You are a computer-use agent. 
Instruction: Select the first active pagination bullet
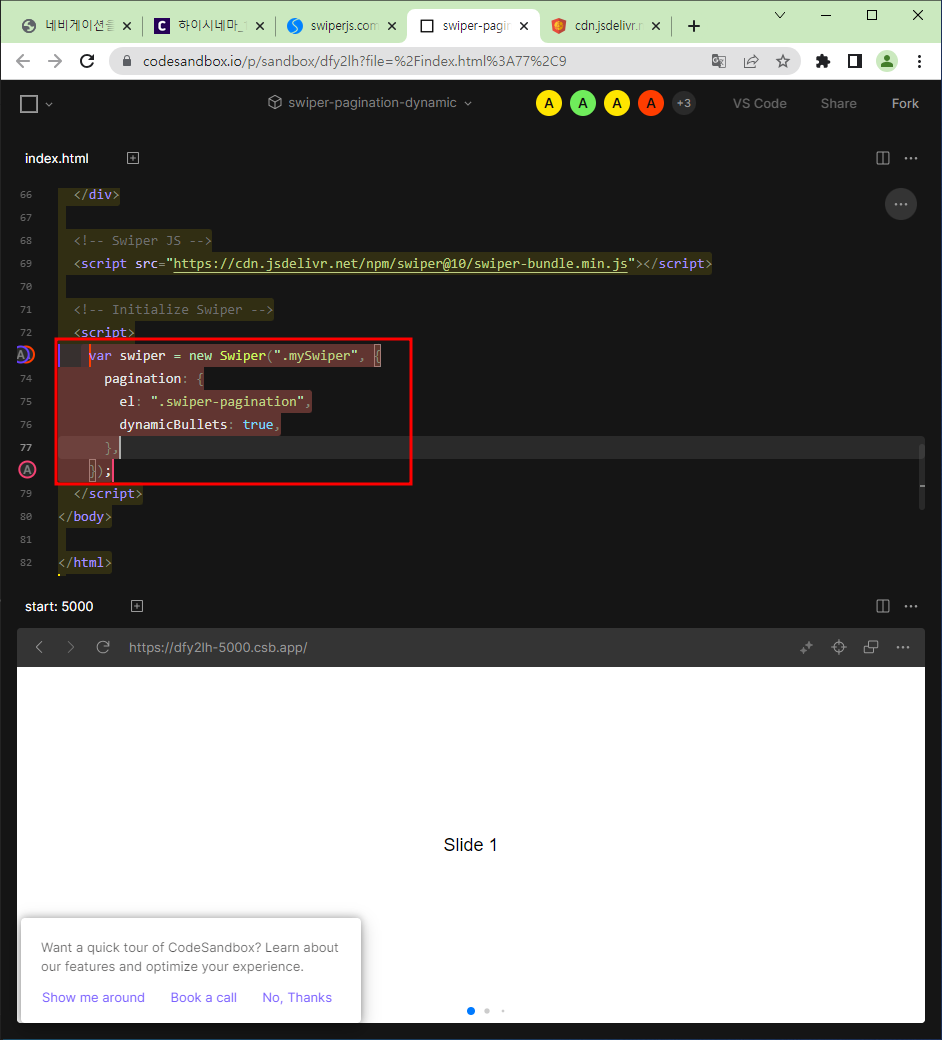click(471, 1011)
